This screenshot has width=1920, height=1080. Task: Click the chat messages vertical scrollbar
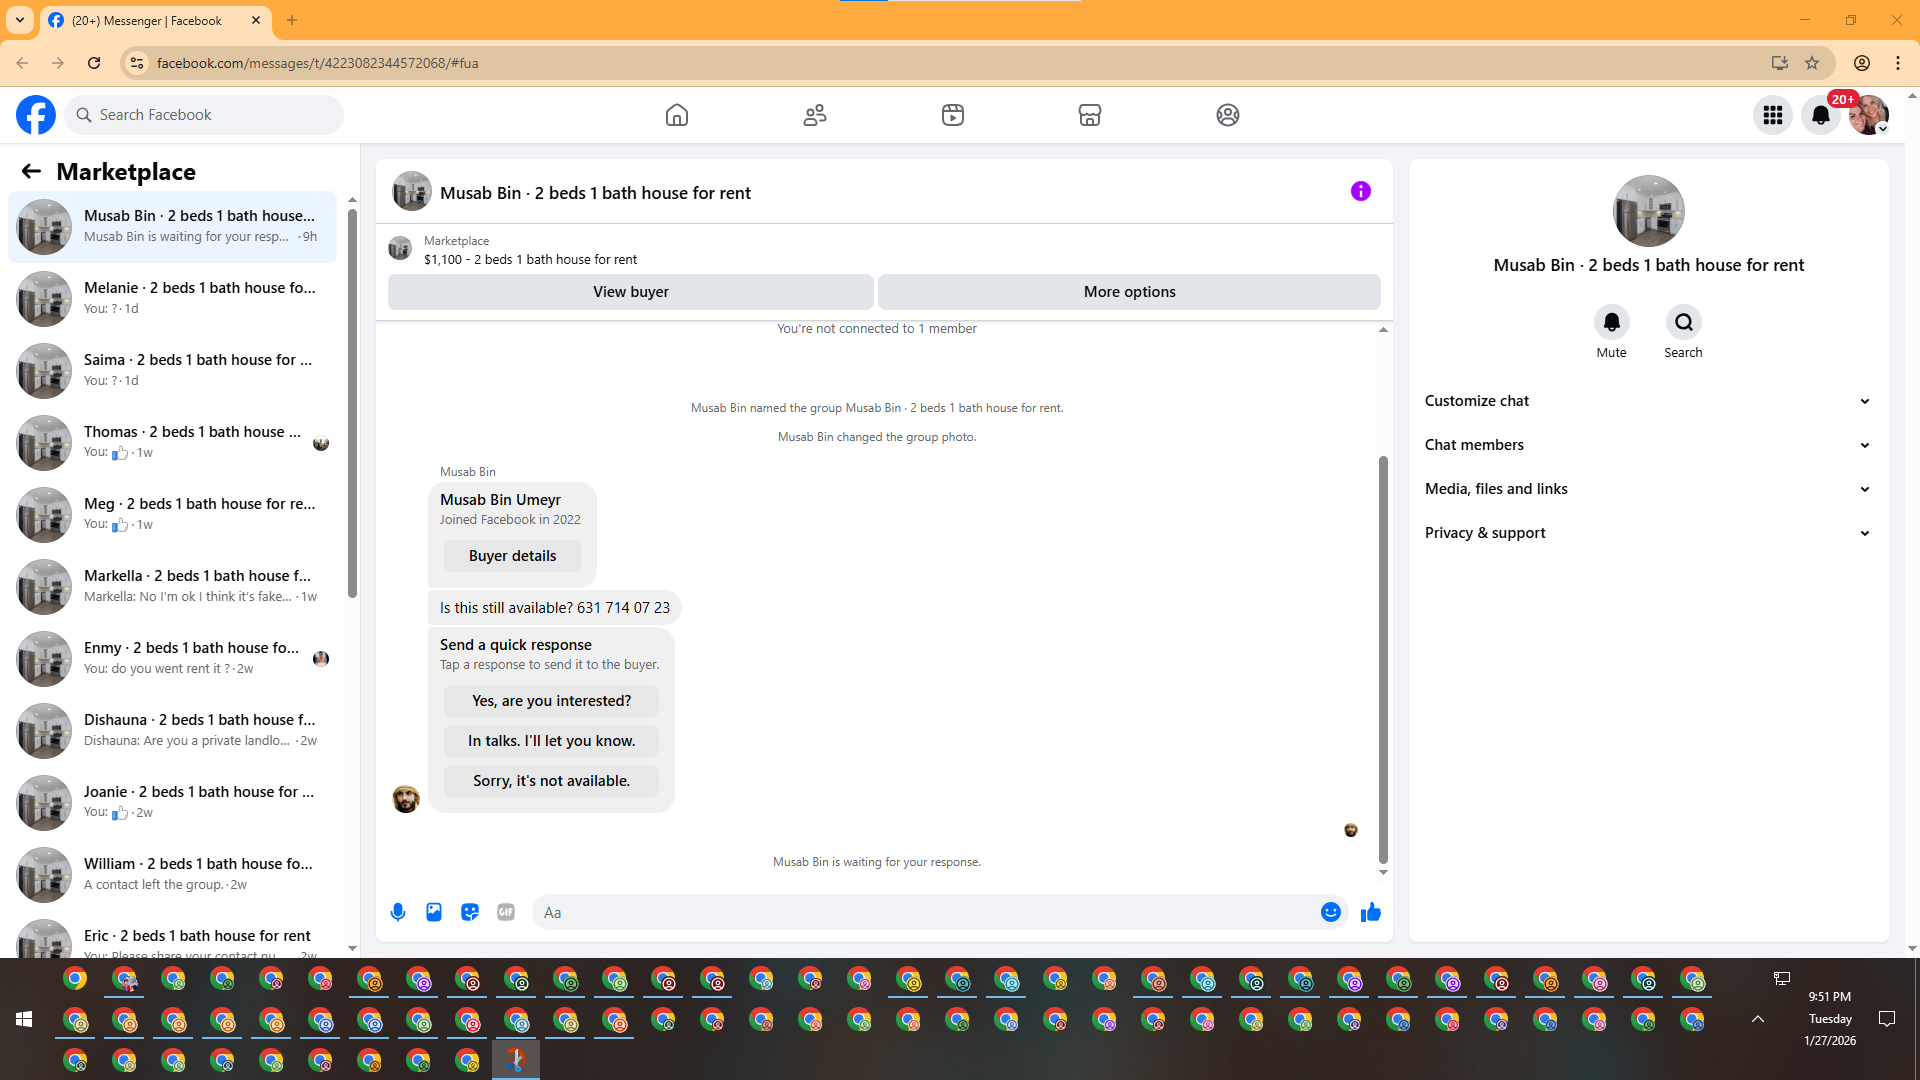coord(1383,660)
